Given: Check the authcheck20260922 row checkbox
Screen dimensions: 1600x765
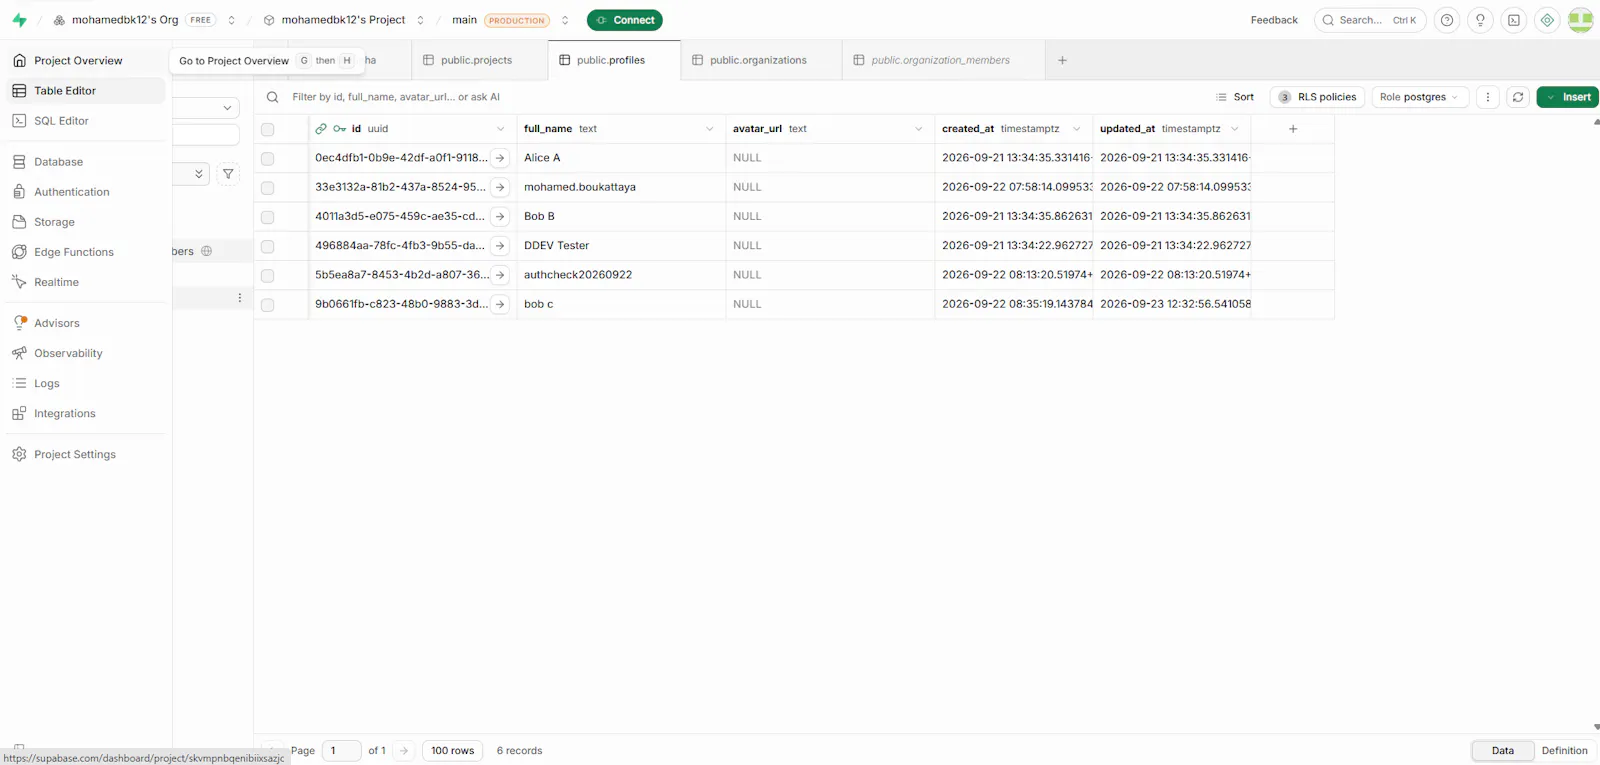Looking at the screenshot, I should (267, 275).
